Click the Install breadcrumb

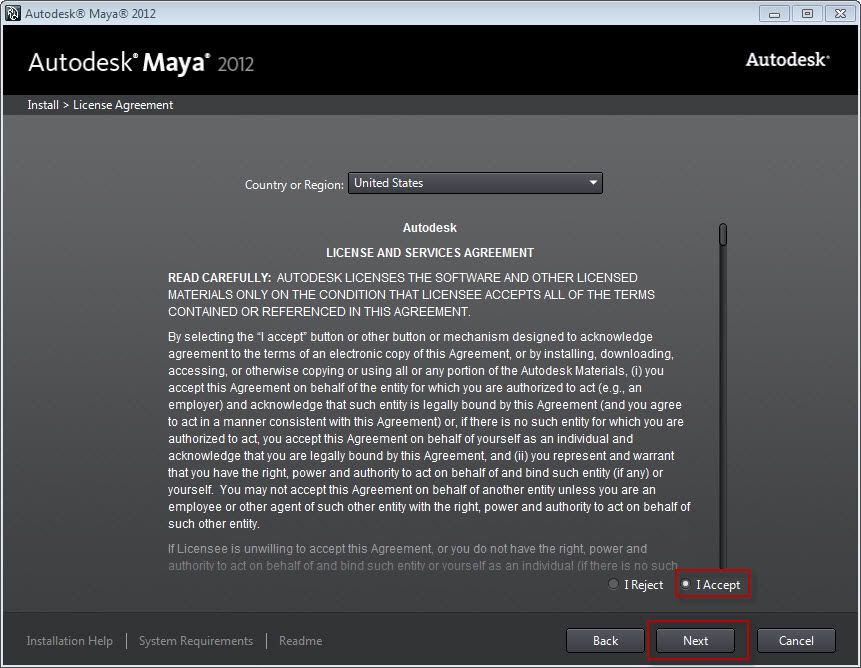[x=43, y=105]
